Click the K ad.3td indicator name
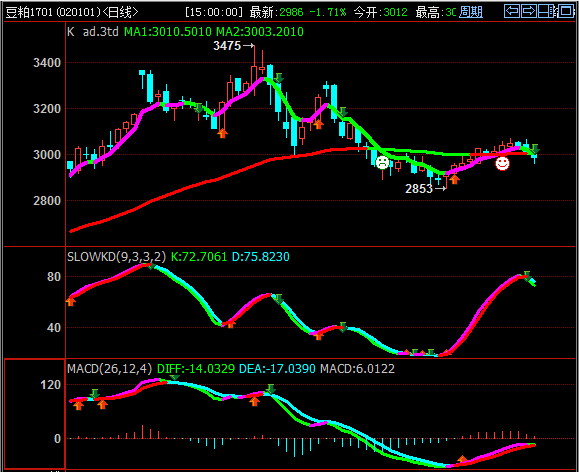 point(93,32)
